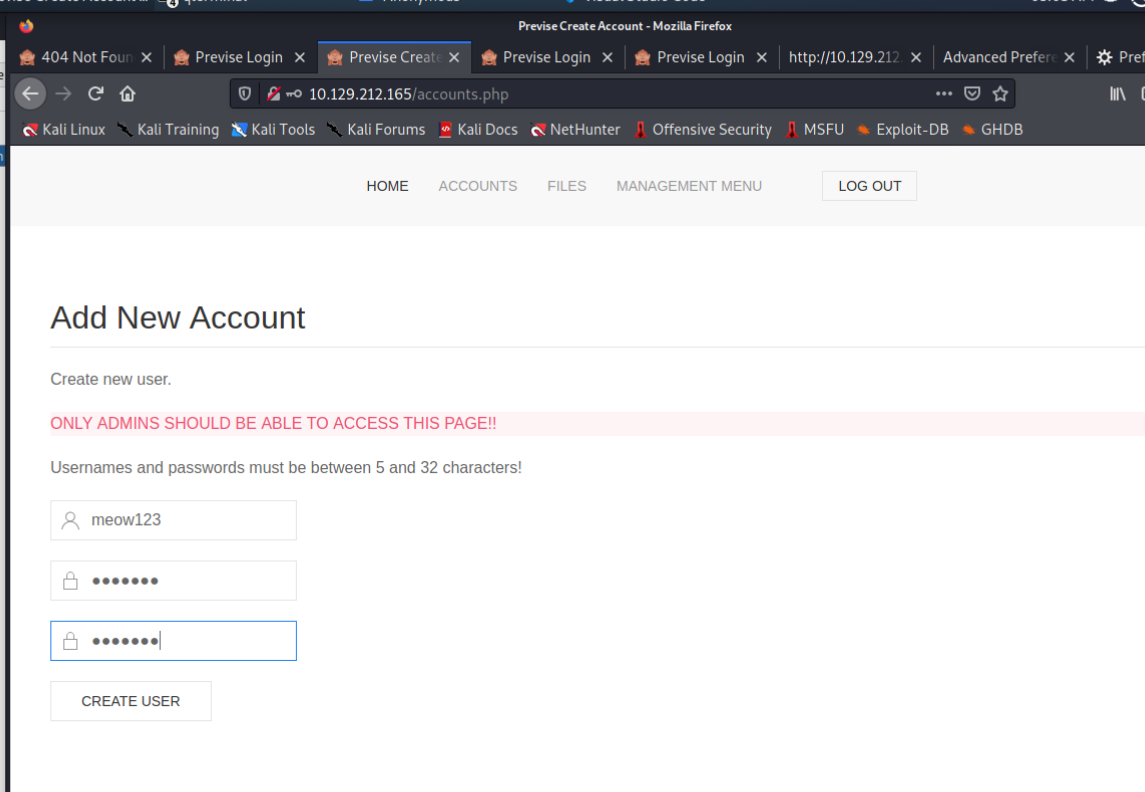Close the 404 Not Found tab
1145x792 pixels.
[x=147, y=58]
